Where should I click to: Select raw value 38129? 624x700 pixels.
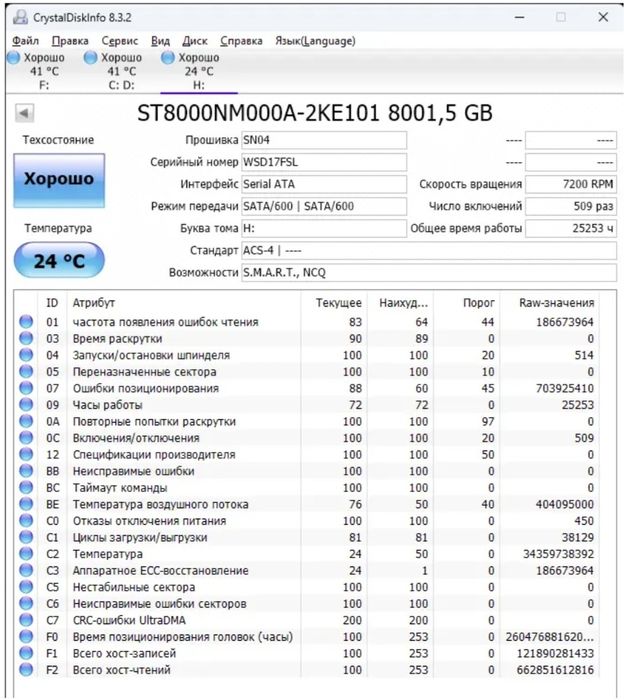tap(577, 538)
